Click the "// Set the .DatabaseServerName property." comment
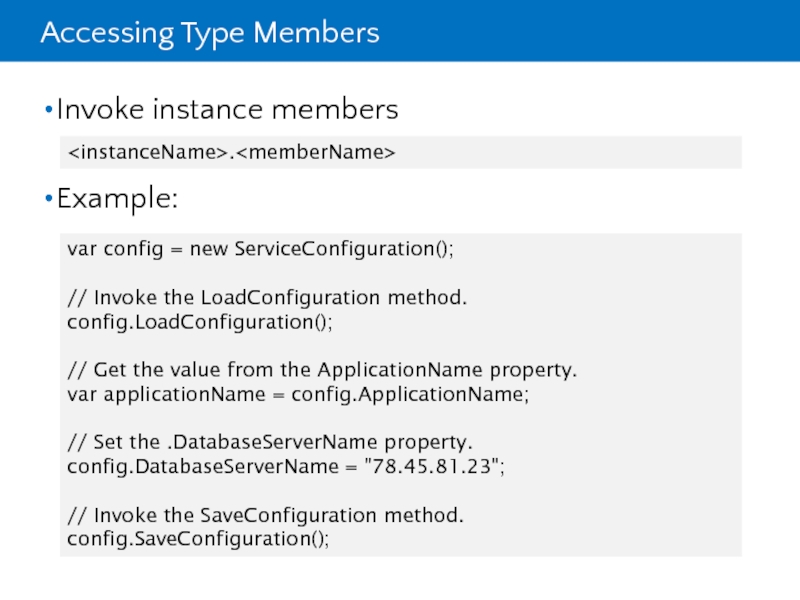 (x=270, y=442)
